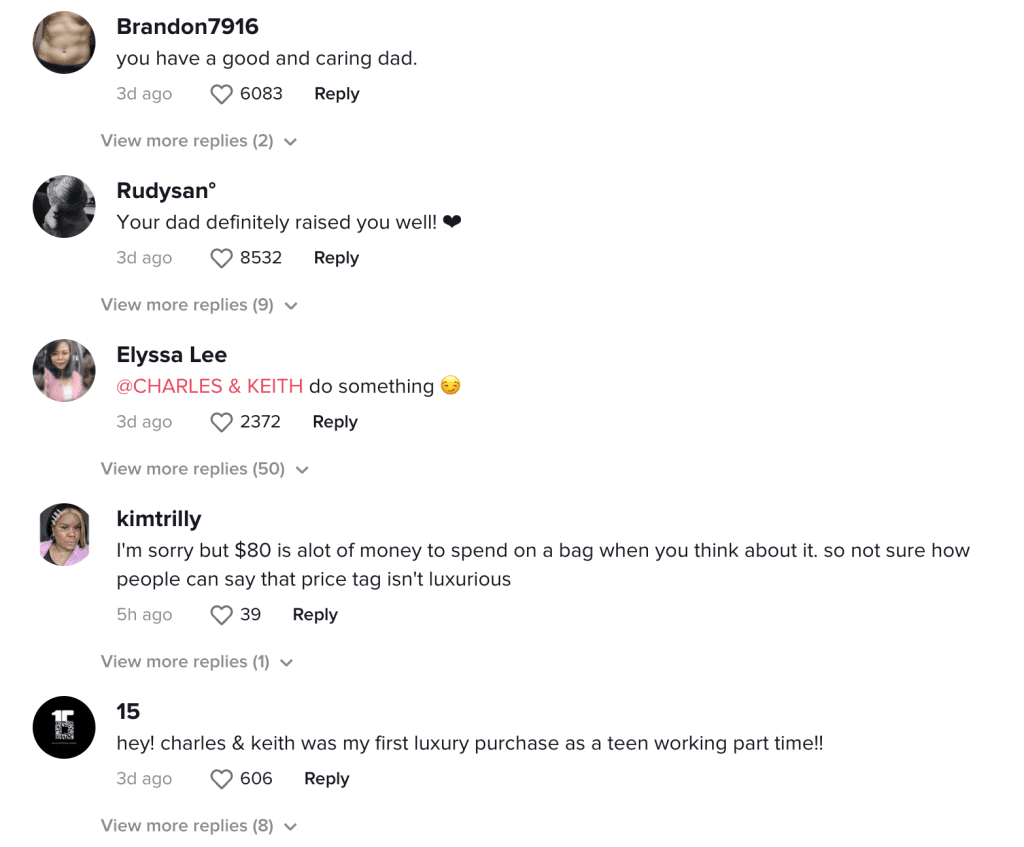This screenshot has height=847, width=1024.
Task: Tap the heart icon on Rudysan's comment
Action: tap(221, 257)
